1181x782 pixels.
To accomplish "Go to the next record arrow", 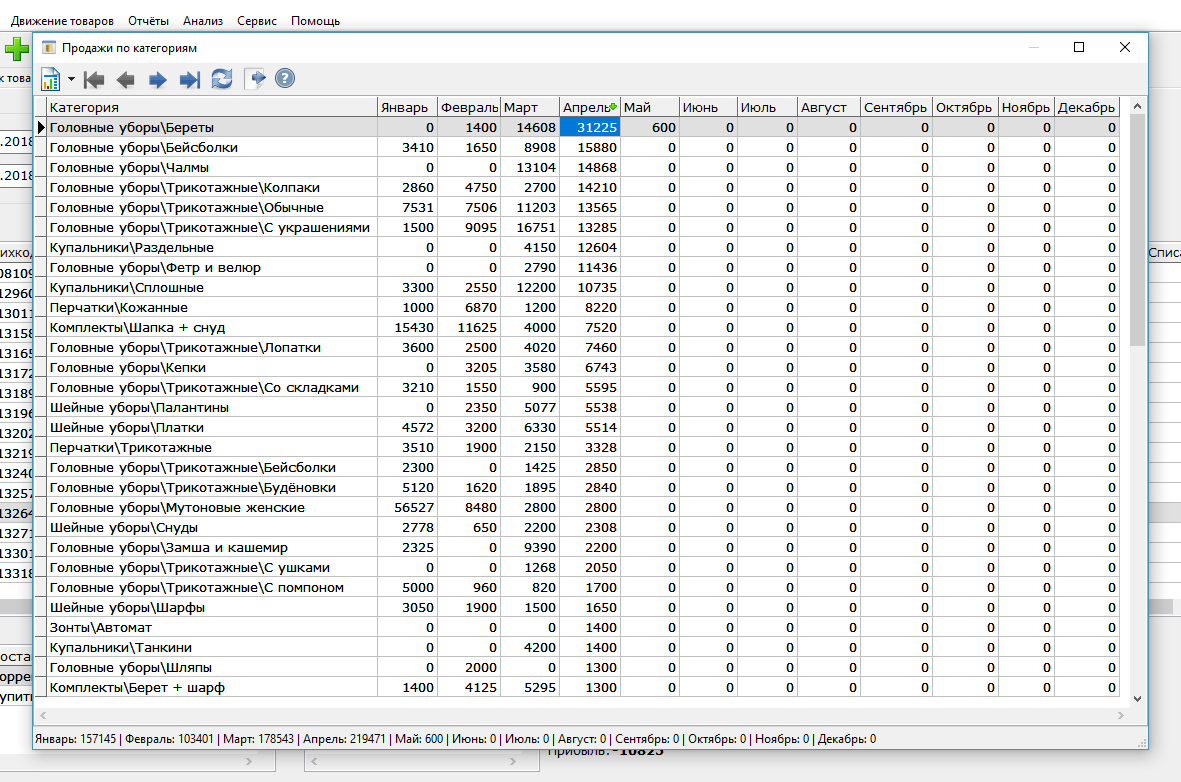I will 157,79.
